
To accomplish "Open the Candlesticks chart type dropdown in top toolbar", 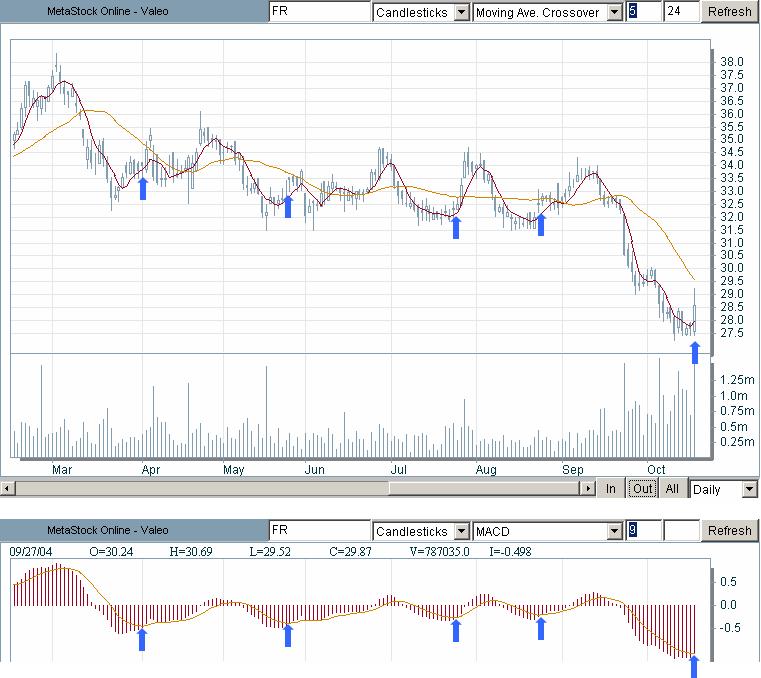I will (461, 12).
